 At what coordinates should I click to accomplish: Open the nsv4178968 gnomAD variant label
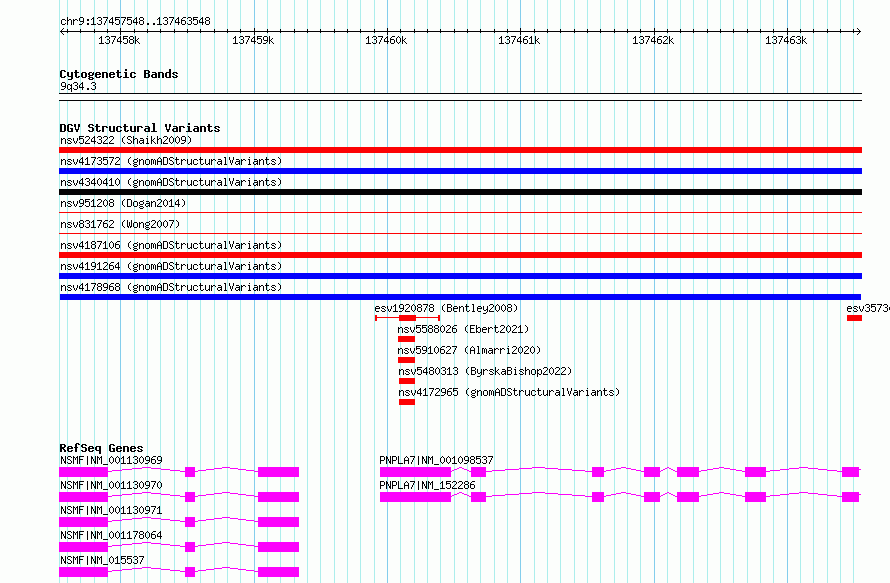pyautogui.click(x=171, y=287)
